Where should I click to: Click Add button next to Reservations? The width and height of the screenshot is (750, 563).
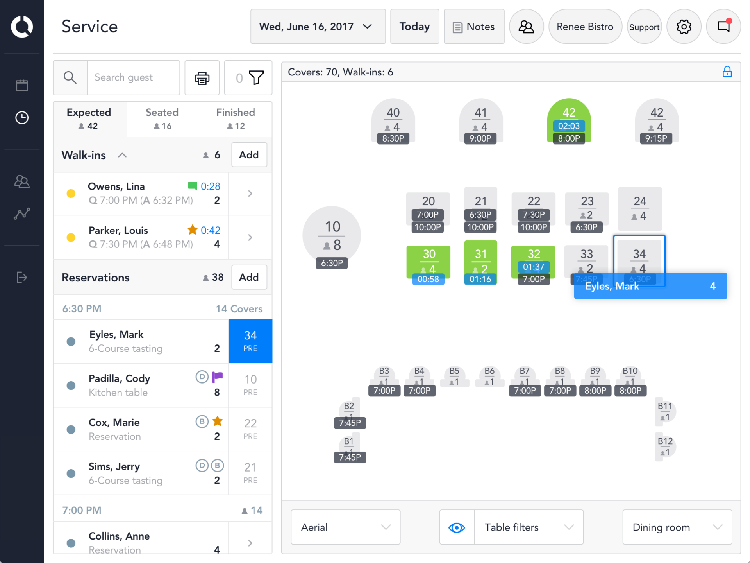point(248,277)
